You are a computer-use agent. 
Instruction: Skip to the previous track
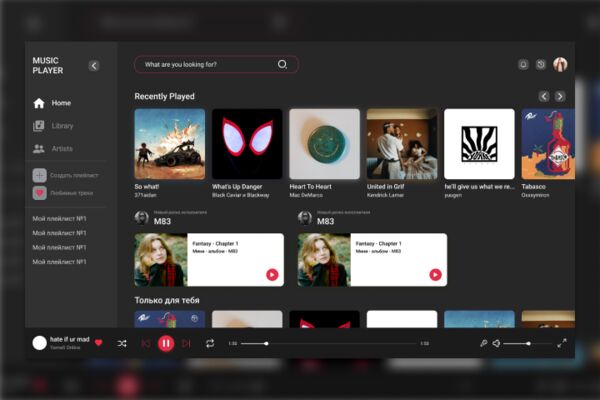[146, 344]
